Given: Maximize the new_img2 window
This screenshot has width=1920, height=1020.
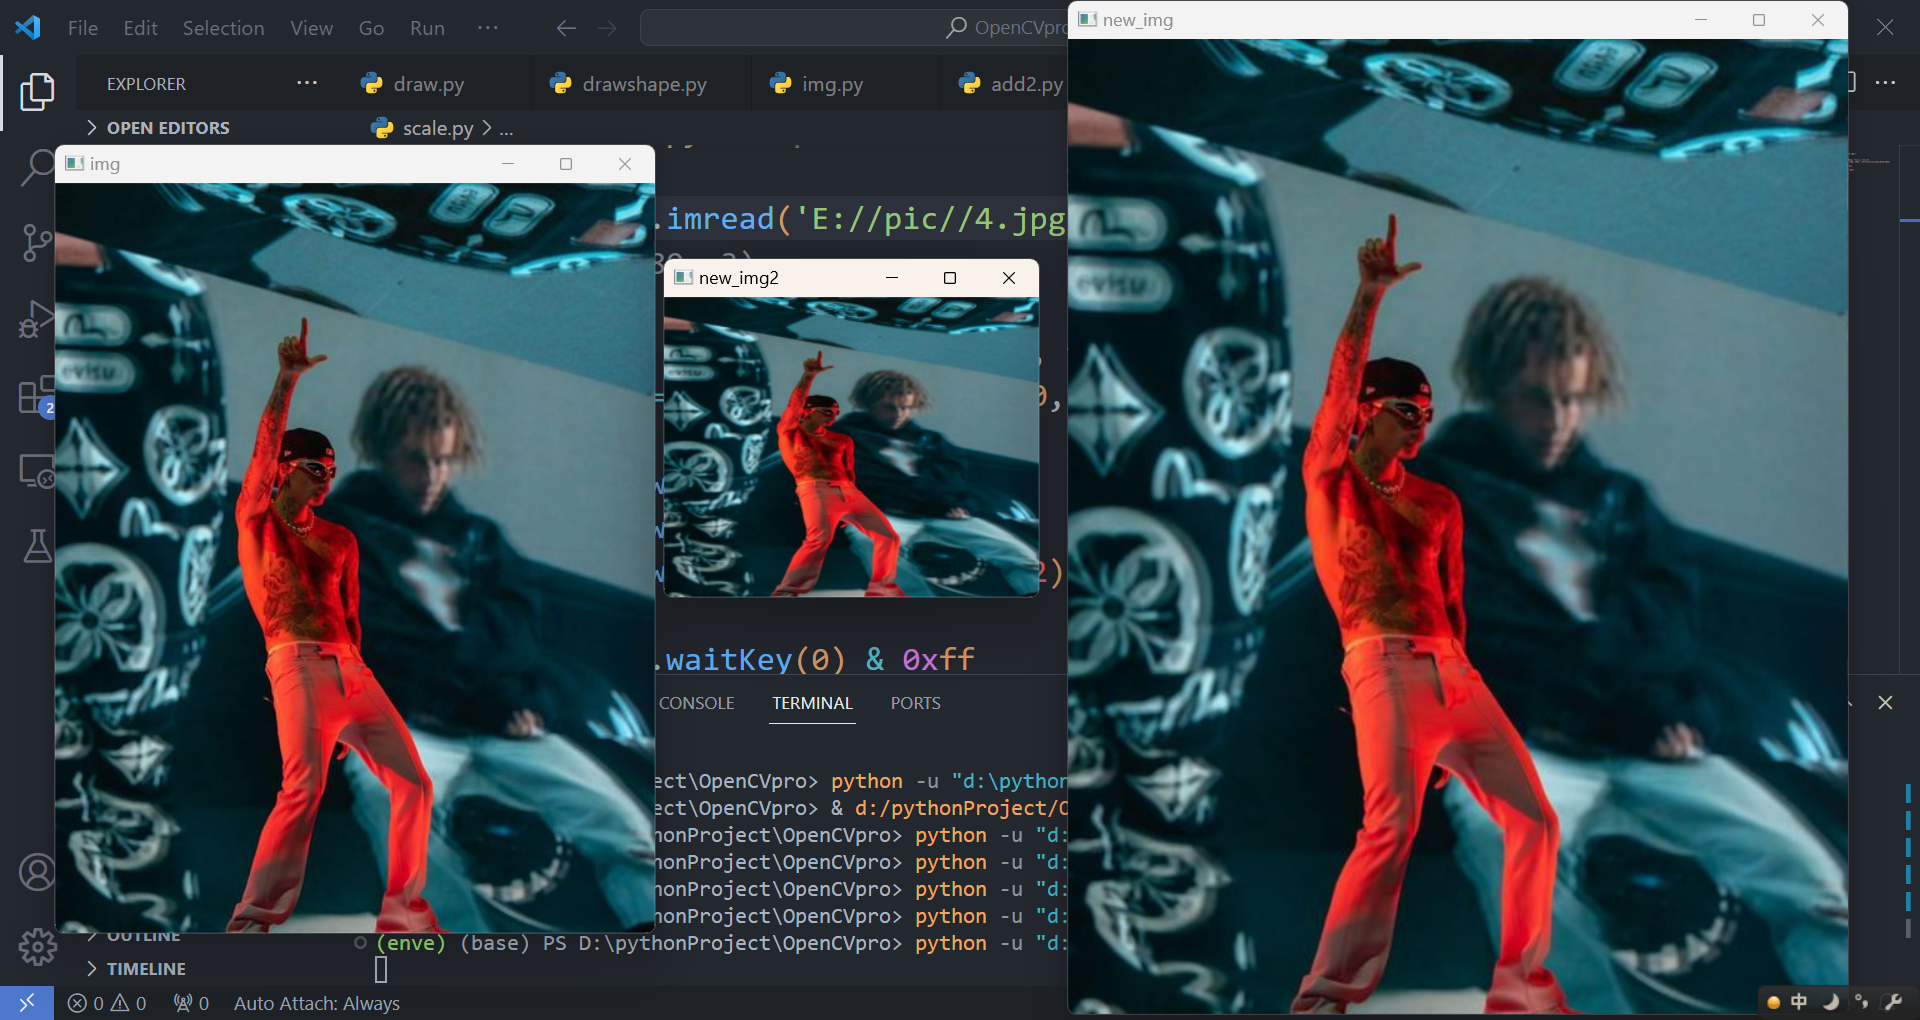Looking at the screenshot, I should click(950, 278).
